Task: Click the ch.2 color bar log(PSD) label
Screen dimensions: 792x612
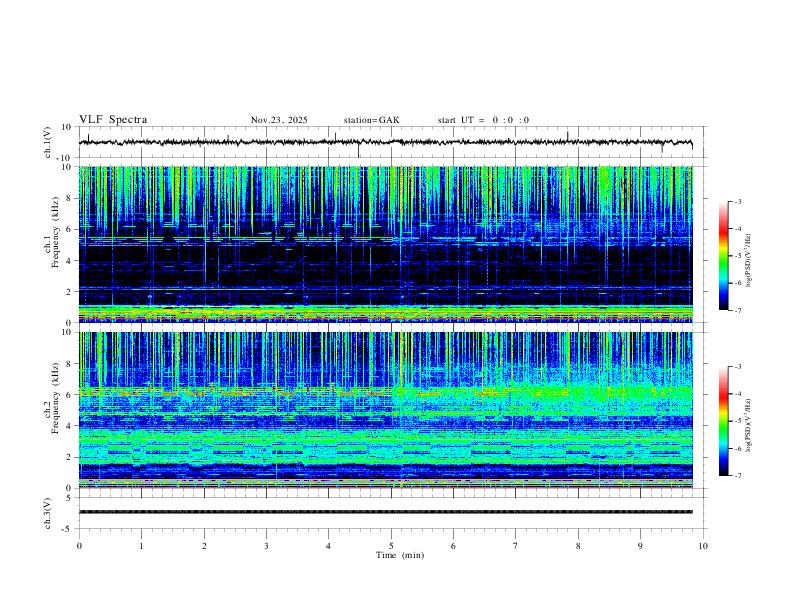Action: pos(749,425)
